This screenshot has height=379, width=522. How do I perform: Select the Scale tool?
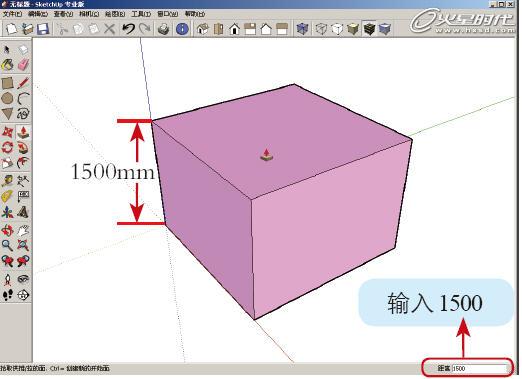pyautogui.click(x=7, y=163)
